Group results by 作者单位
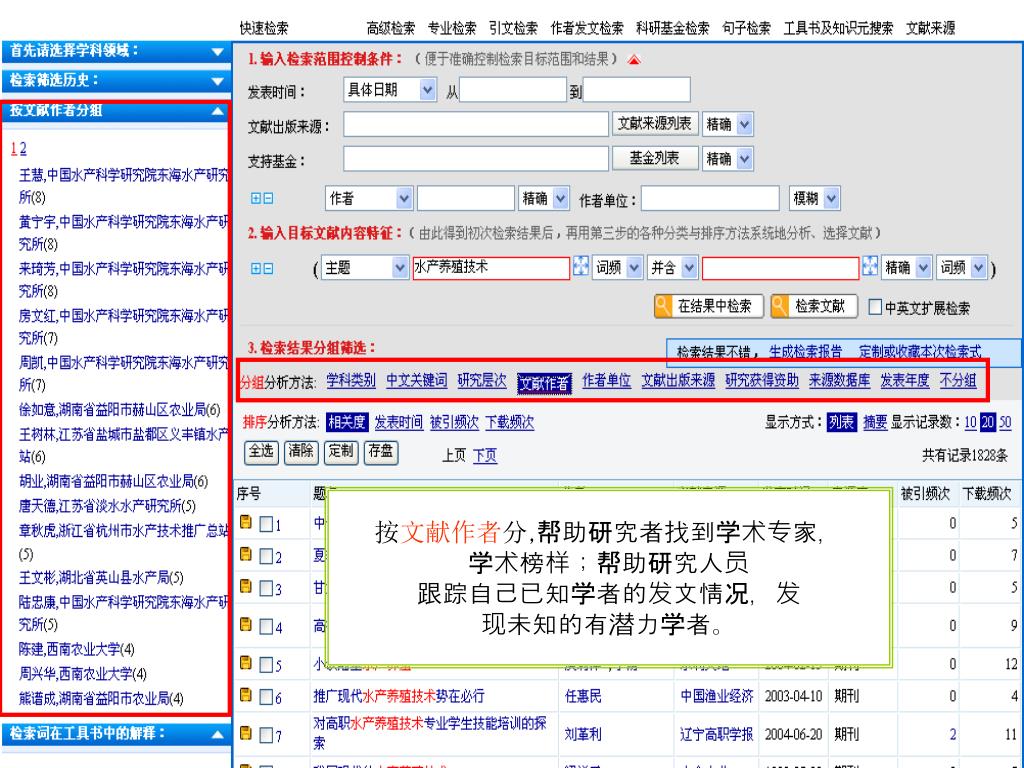The width and height of the screenshot is (1024, 768). 606,381
